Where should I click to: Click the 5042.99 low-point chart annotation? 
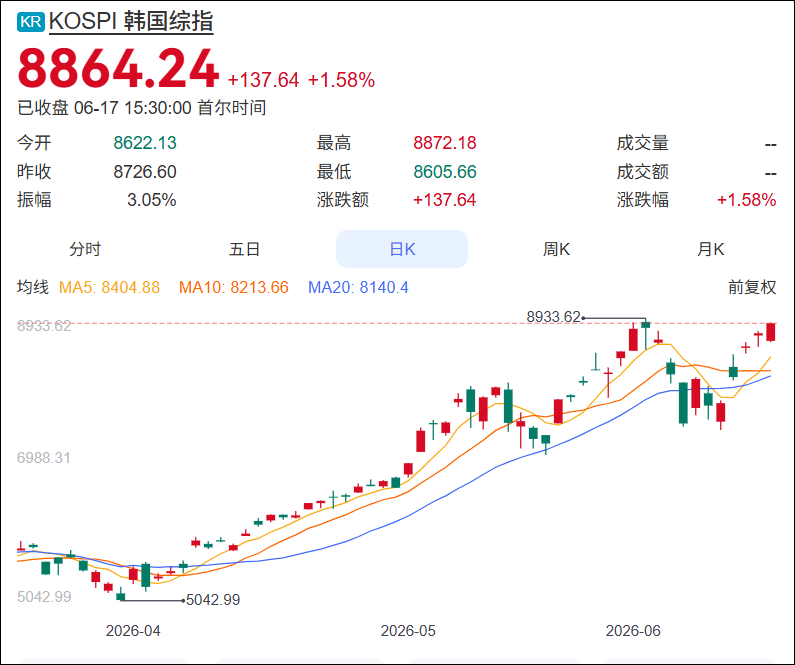tap(213, 600)
